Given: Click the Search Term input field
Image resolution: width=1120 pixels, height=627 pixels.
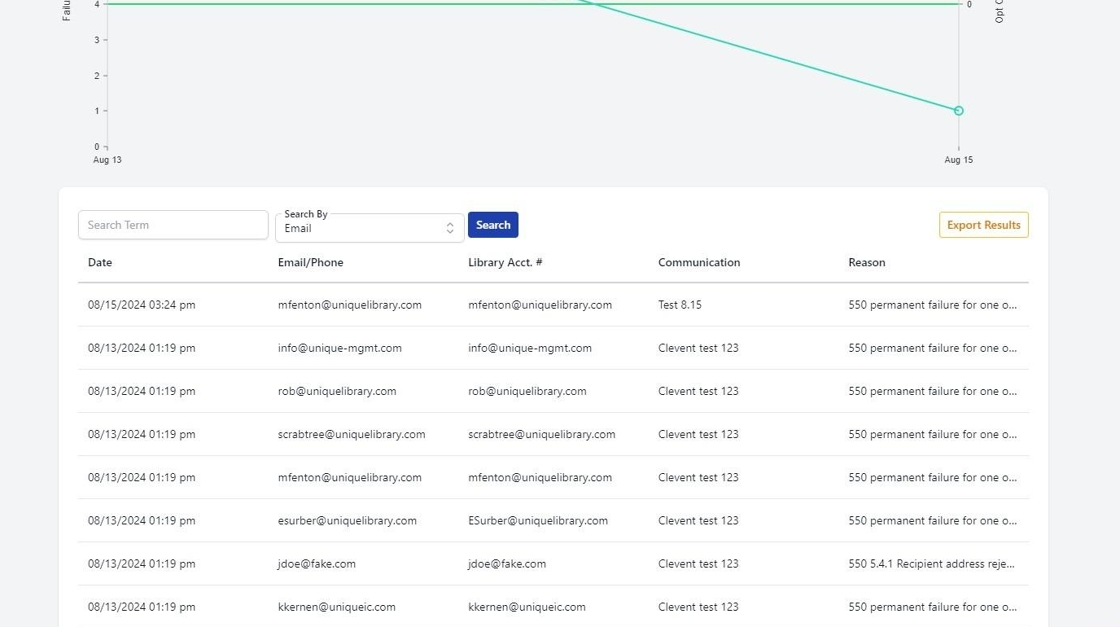Looking at the screenshot, I should pos(173,225).
